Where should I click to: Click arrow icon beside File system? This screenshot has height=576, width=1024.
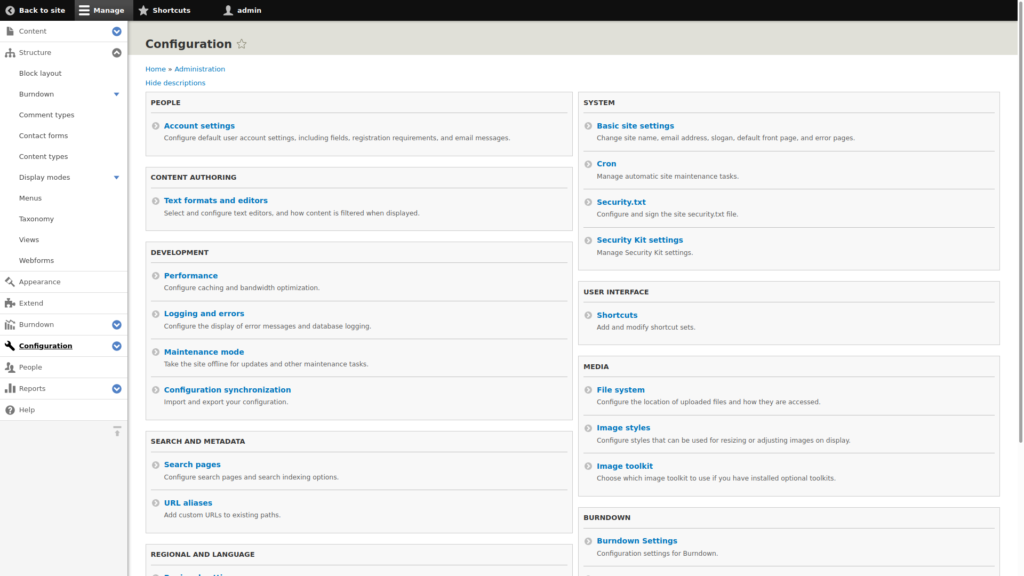pos(588,390)
